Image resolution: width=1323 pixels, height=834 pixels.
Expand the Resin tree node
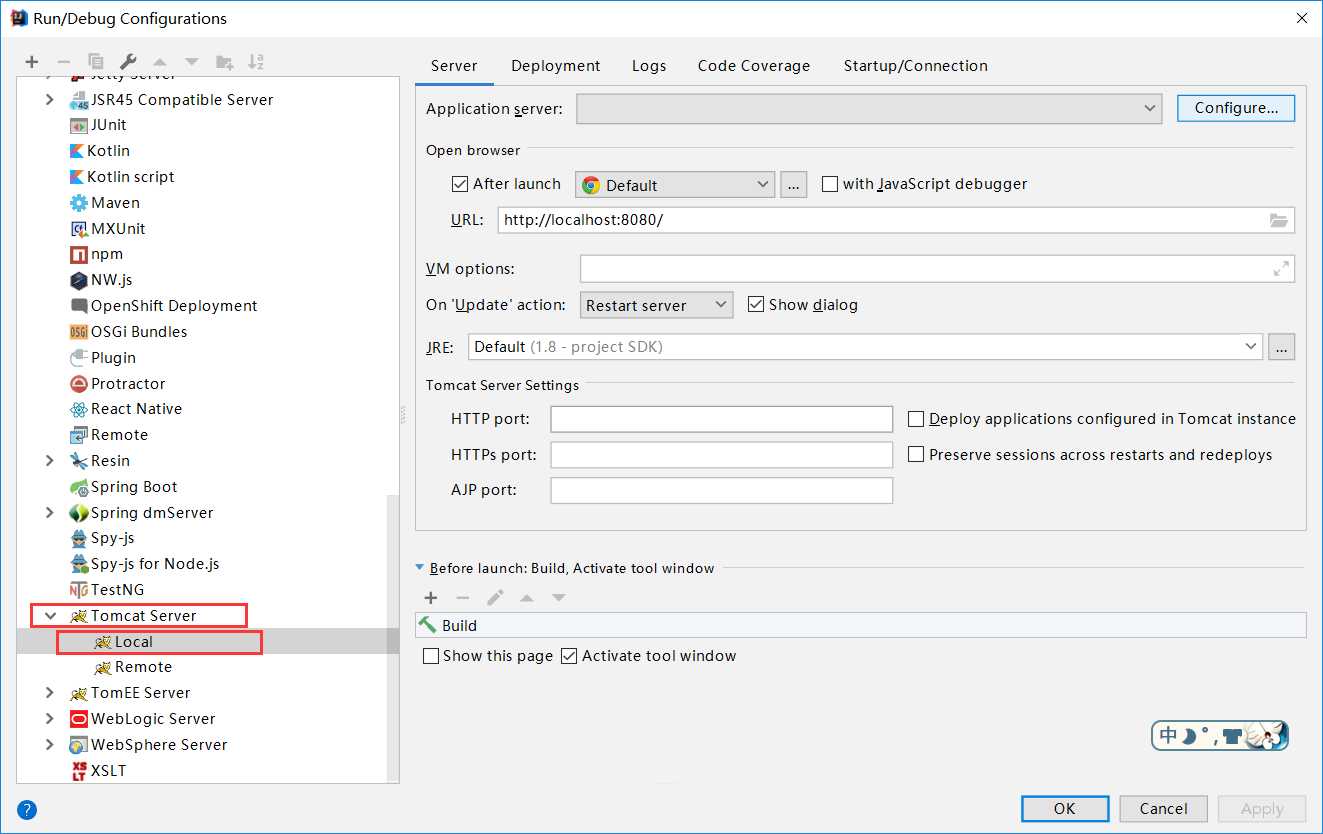[x=50, y=461]
